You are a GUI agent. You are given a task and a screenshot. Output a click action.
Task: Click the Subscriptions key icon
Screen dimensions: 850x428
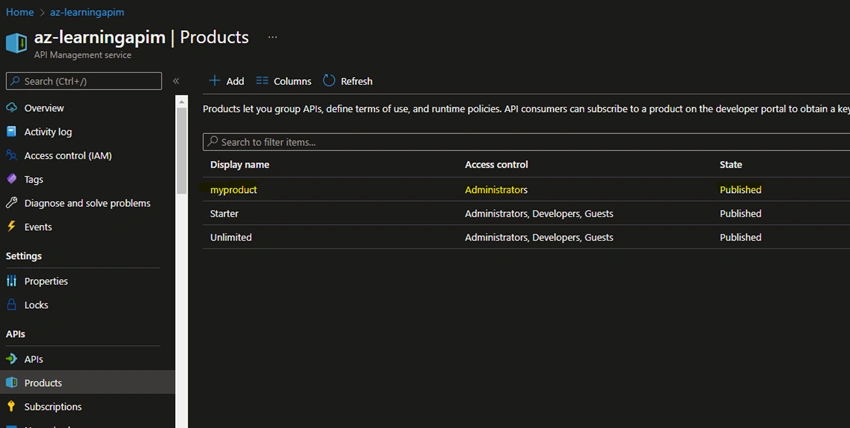tap(11, 406)
